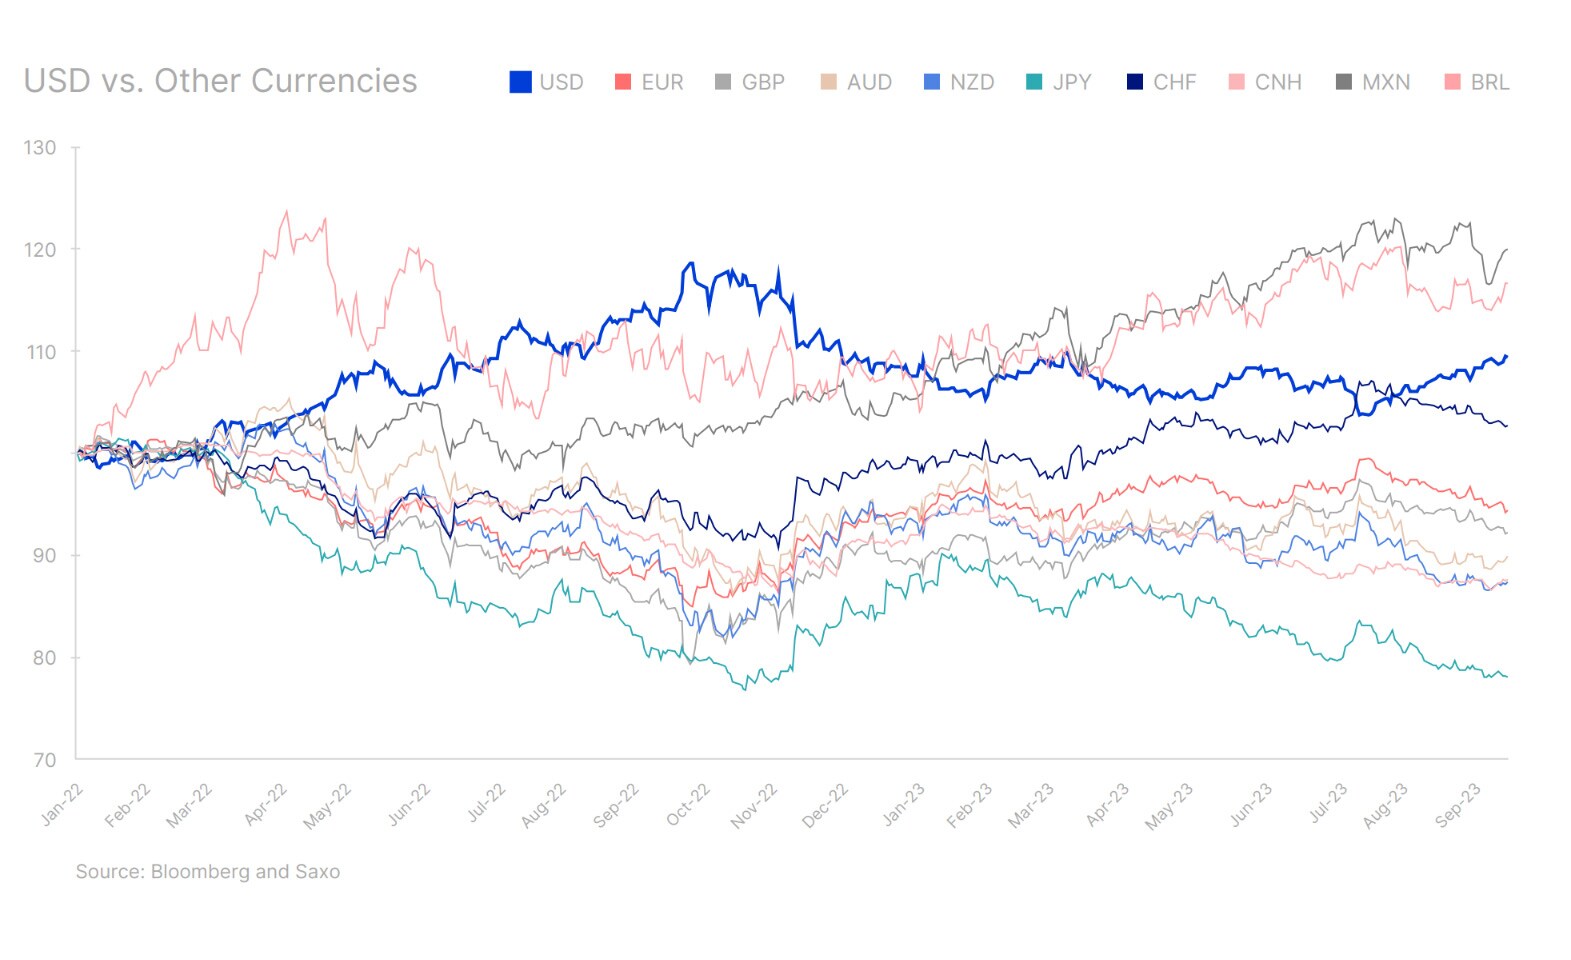Click the 130 y-axis label

40,148
